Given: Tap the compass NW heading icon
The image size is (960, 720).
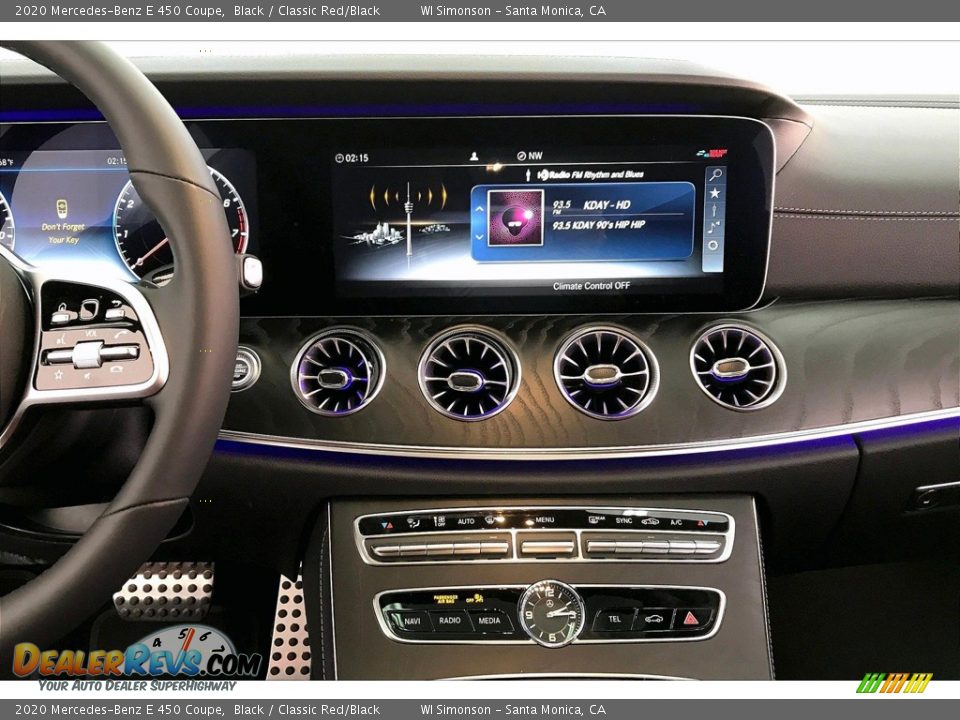Looking at the screenshot, I should pyautogui.click(x=522, y=155).
